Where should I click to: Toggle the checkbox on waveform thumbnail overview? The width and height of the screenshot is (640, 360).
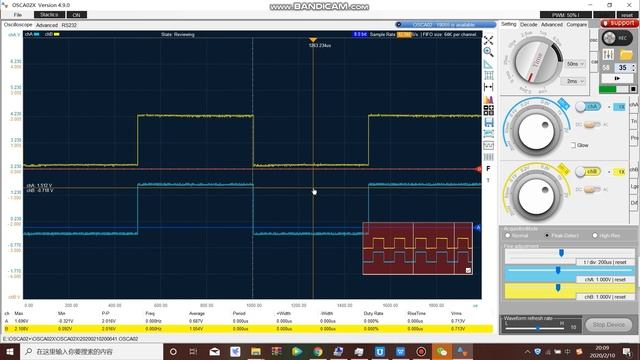pos(468,270)
